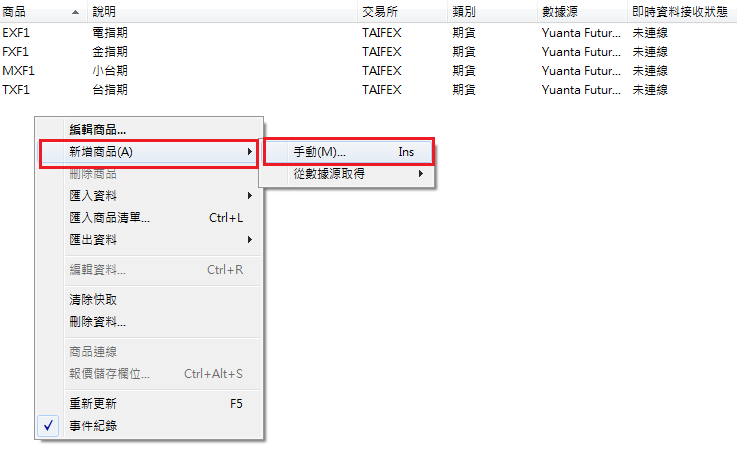
Task: Click the 類別 column header
Action: point(492,11)
